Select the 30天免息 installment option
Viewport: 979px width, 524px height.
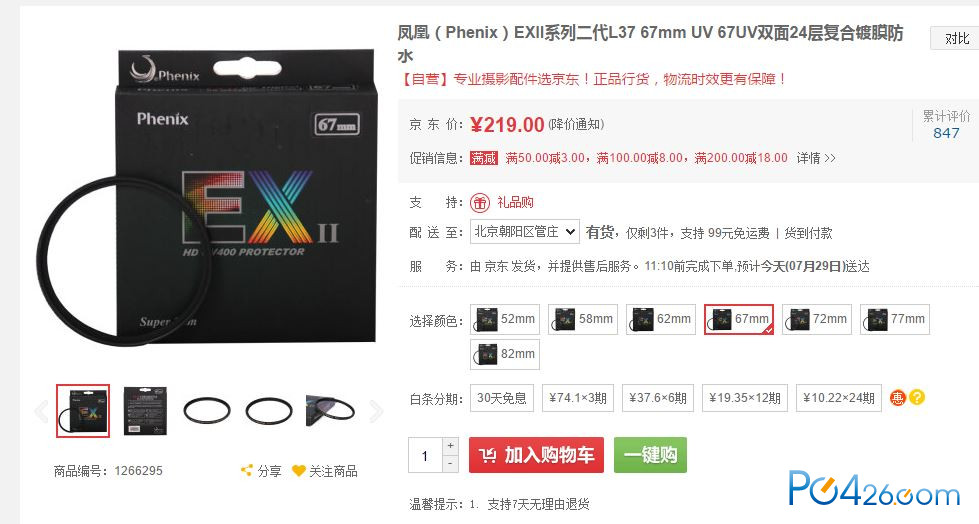(502, 398)
